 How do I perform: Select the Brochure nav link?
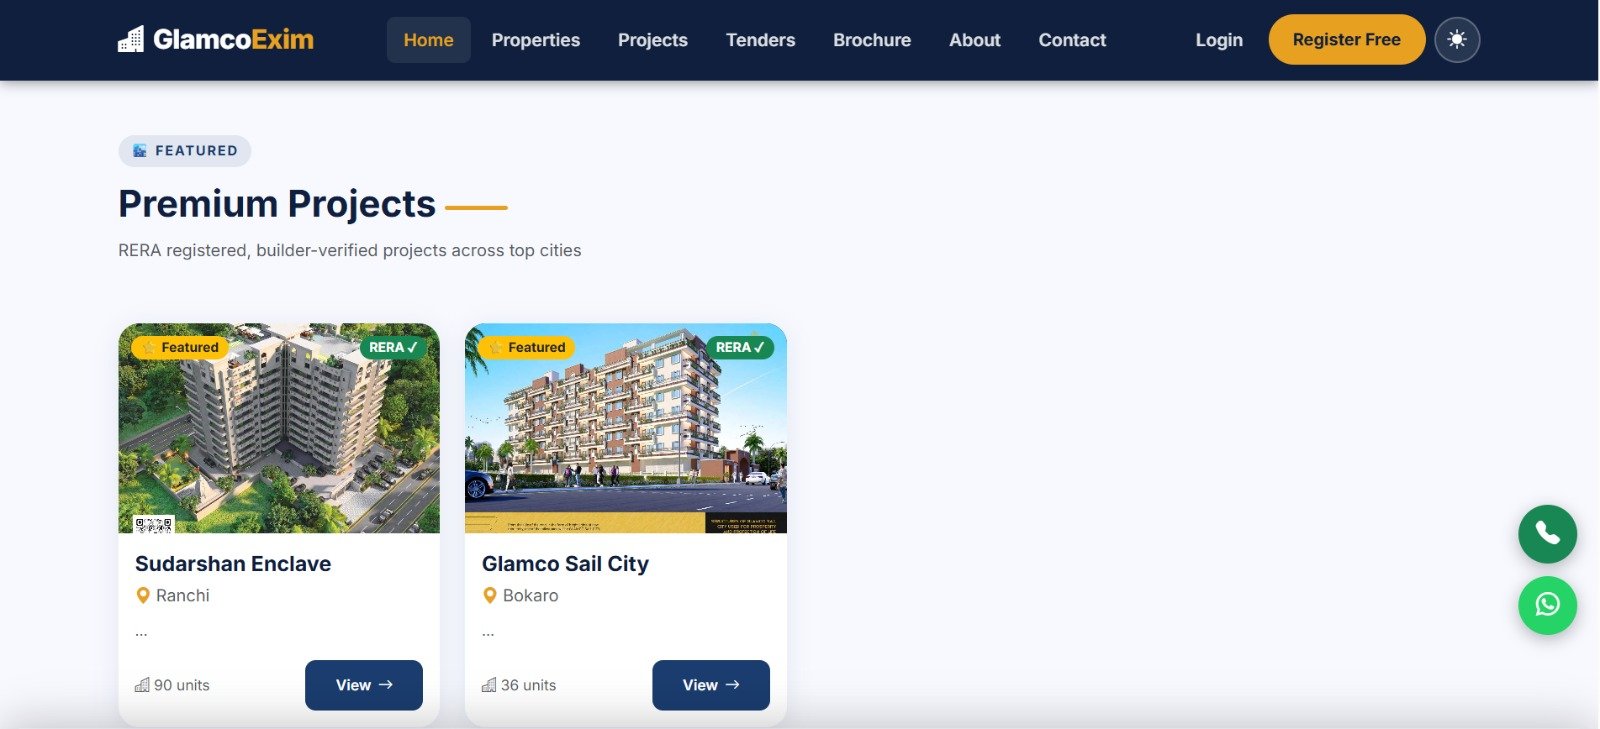coord(872,40)
